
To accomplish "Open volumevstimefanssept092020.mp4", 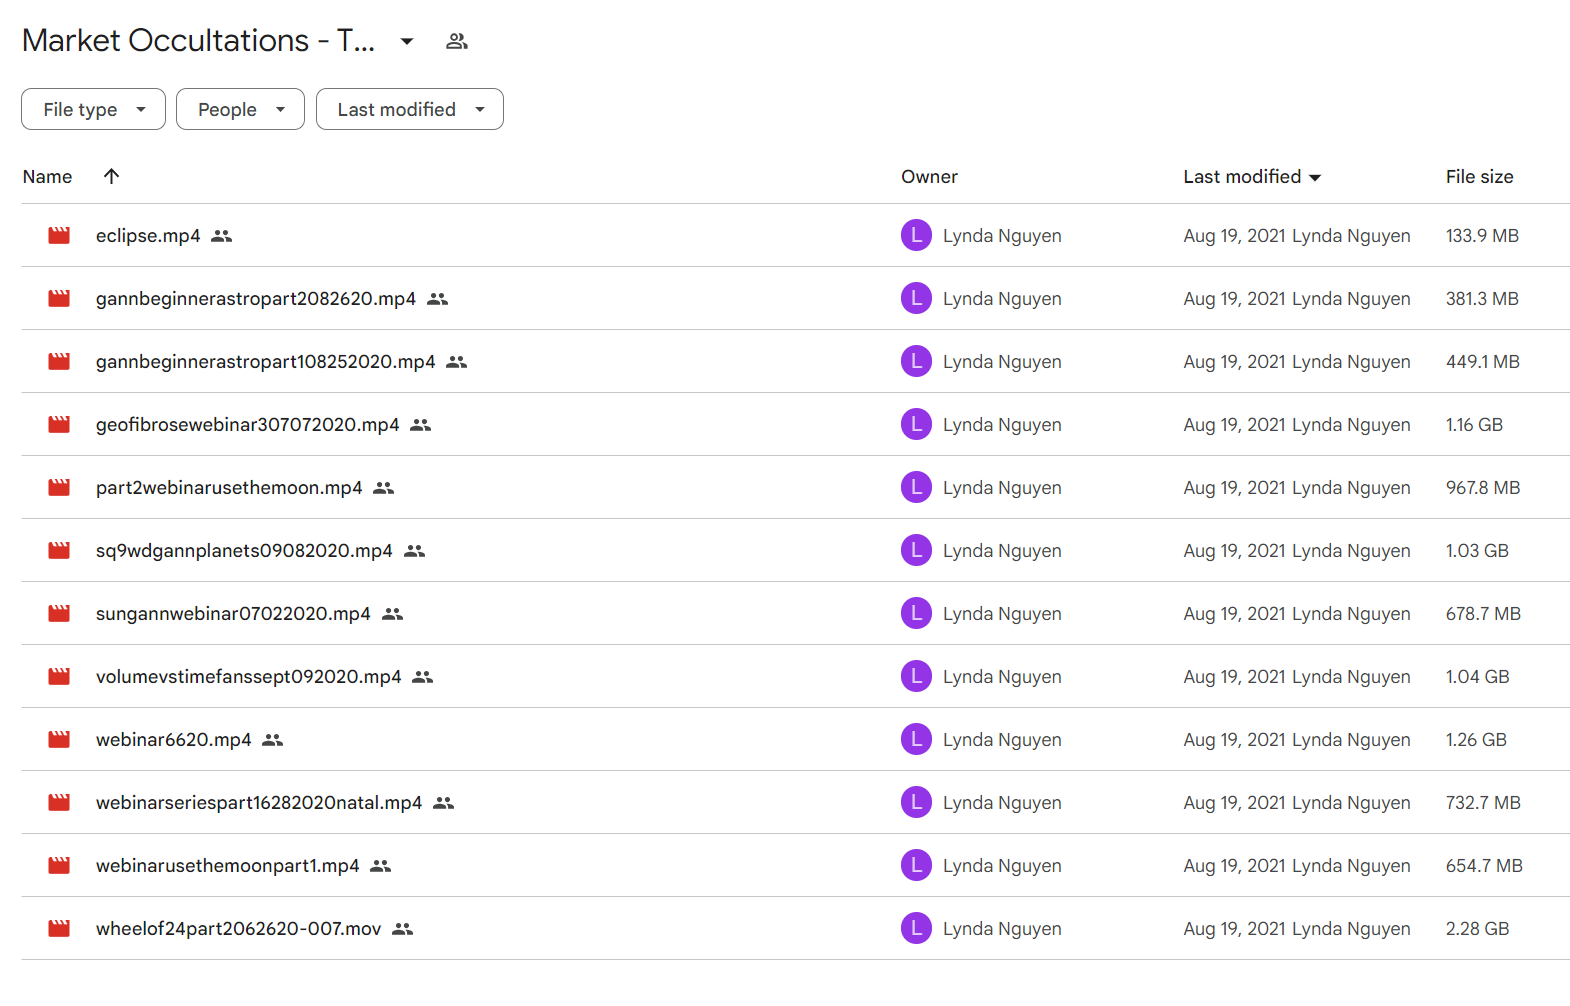I will point(249,677).
